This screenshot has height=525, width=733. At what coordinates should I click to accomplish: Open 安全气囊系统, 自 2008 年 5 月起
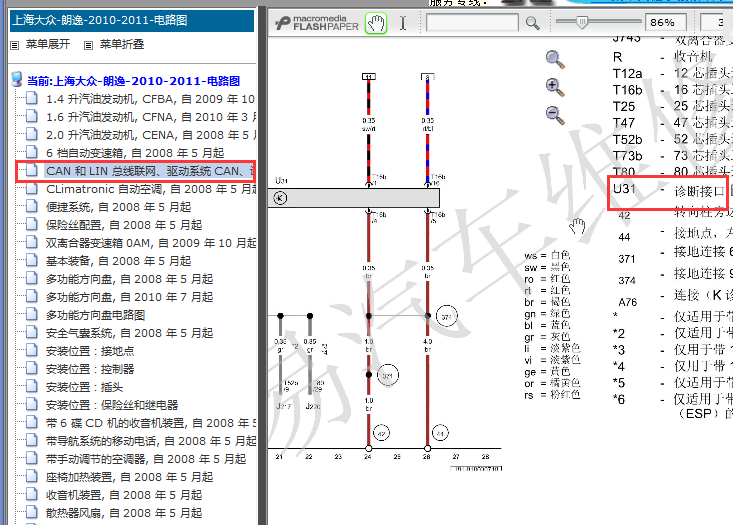(129, 333)
